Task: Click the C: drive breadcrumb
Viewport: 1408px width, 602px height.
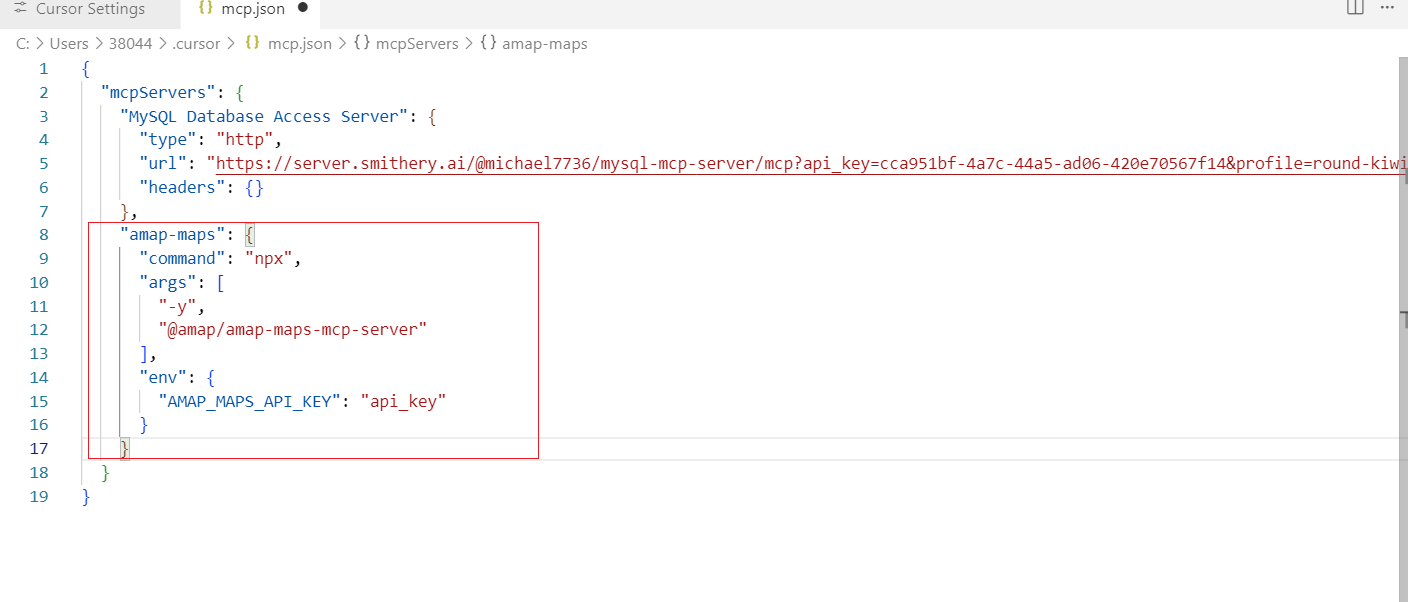Action: [23, 44]
